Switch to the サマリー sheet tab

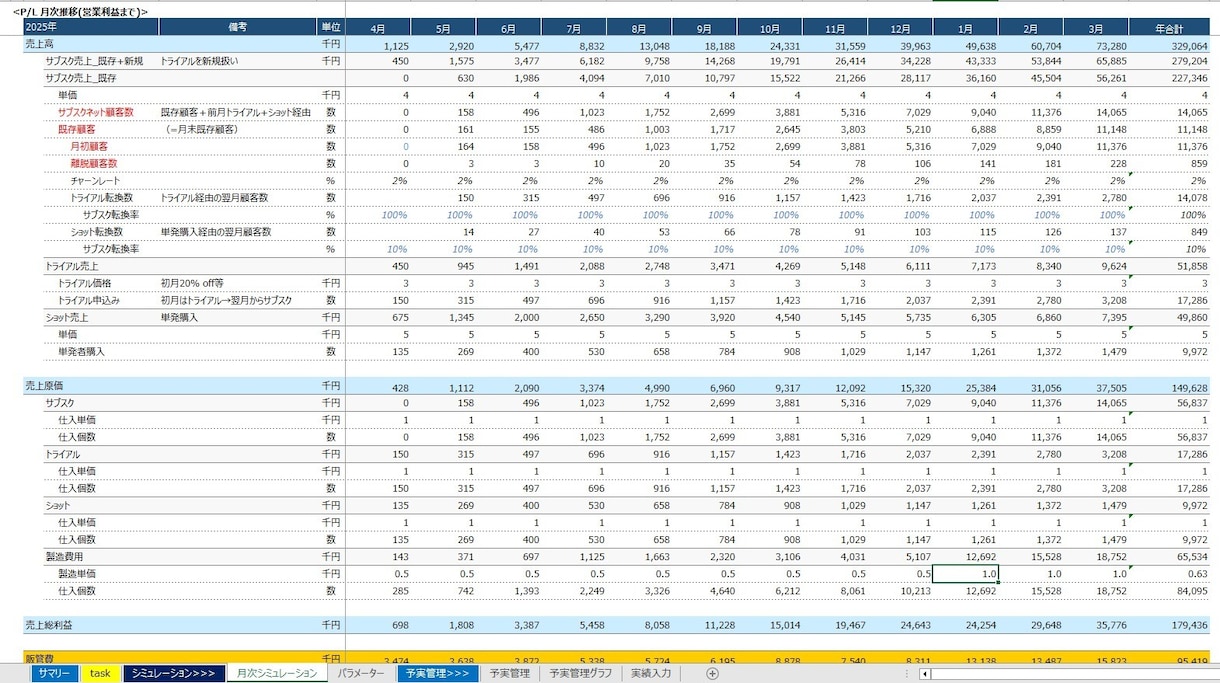[53, 674]
